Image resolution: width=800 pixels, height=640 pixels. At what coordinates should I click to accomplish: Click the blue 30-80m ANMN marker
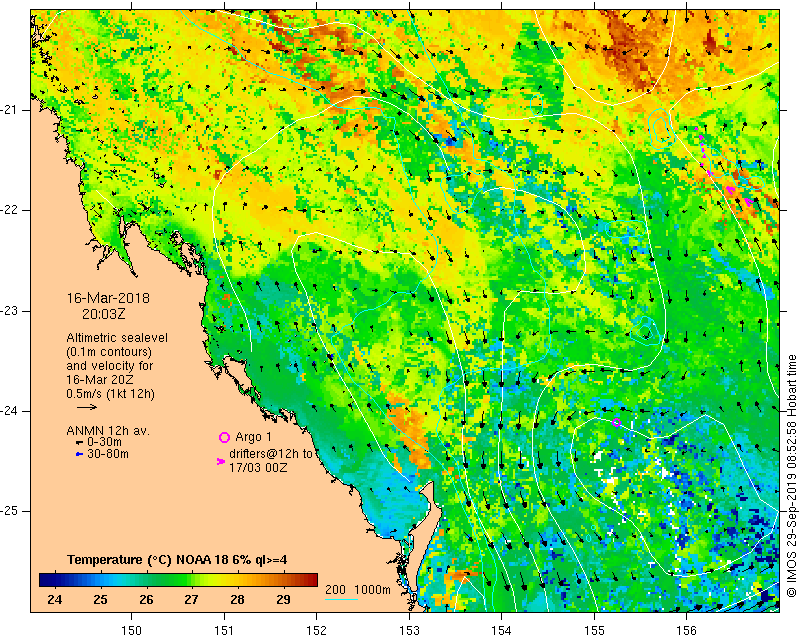click(x=79, y=454)
